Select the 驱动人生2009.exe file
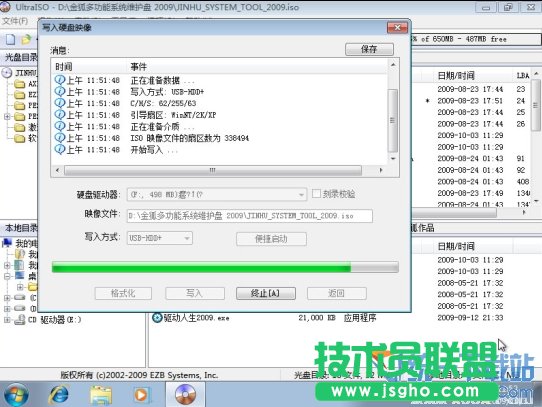The image size is (542, 407). pos(196,318)
